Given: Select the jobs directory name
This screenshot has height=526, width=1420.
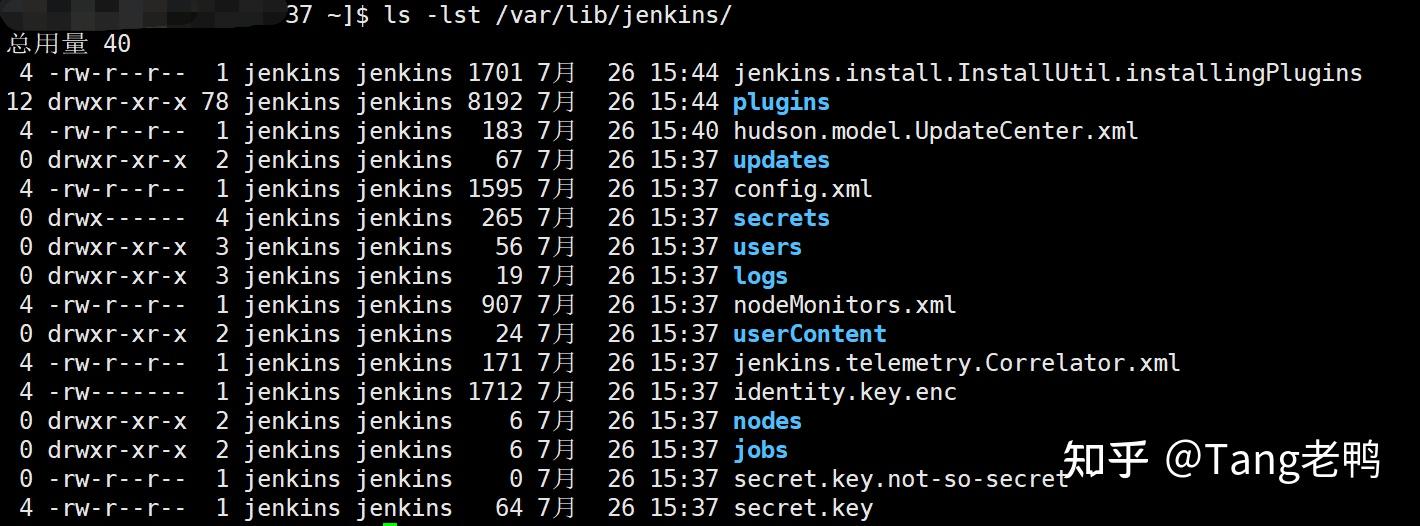Looking at the screenshot, I should [760, 450].
